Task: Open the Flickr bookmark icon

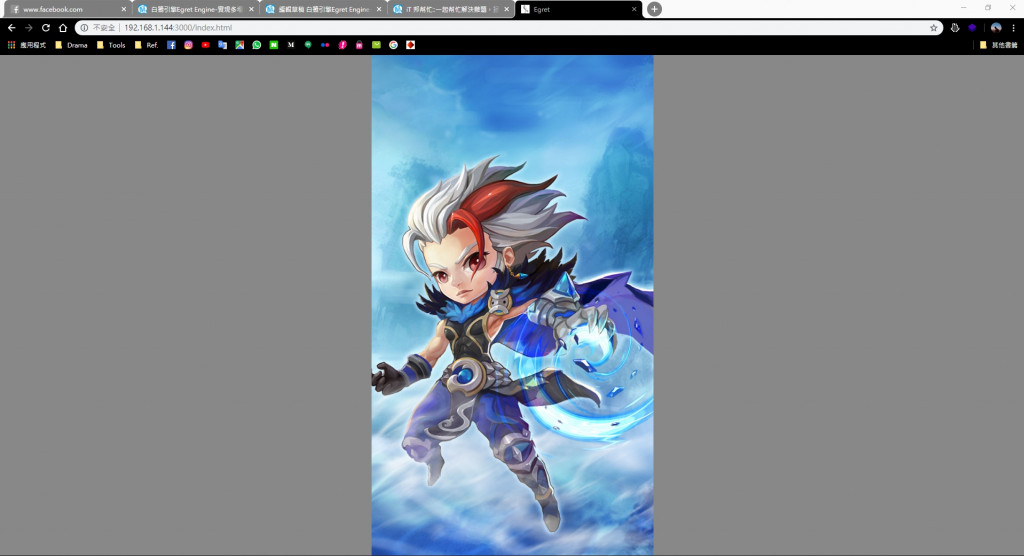Action: [325, 45]
